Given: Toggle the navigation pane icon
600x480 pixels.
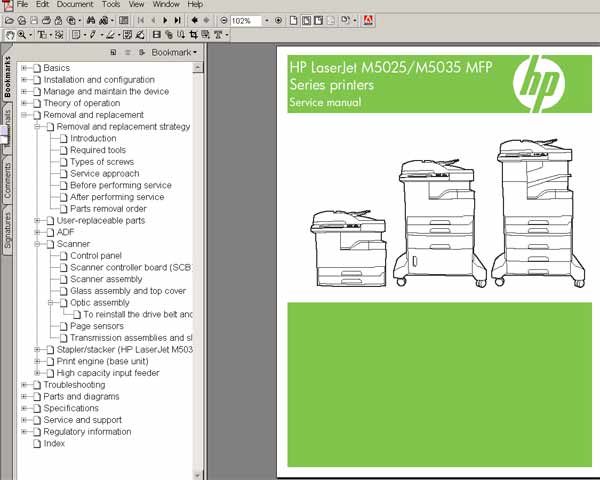Looking at the screenshot, I should [x=123, y=20].
